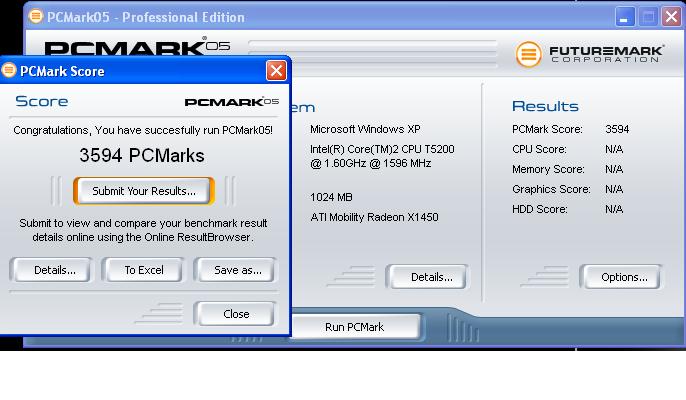
Task: Open Details in PCMark Score dialog
Action: coord(55,270)
